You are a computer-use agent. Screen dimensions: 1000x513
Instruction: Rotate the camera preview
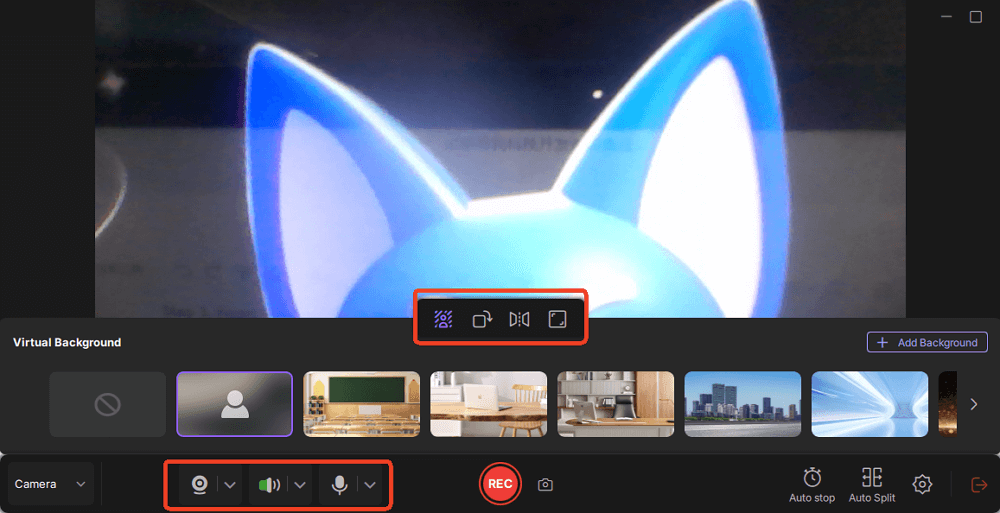482,319
